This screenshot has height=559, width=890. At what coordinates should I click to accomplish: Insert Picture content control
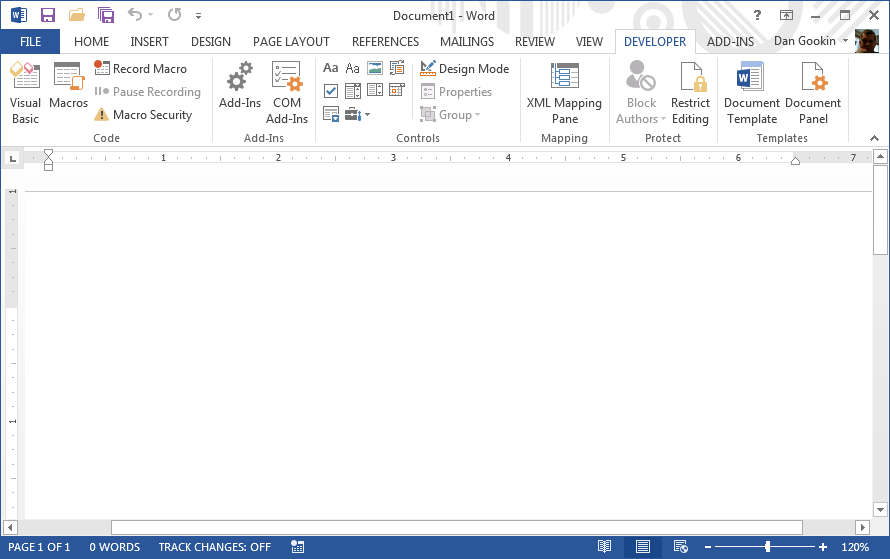click(x=375, y=68)
